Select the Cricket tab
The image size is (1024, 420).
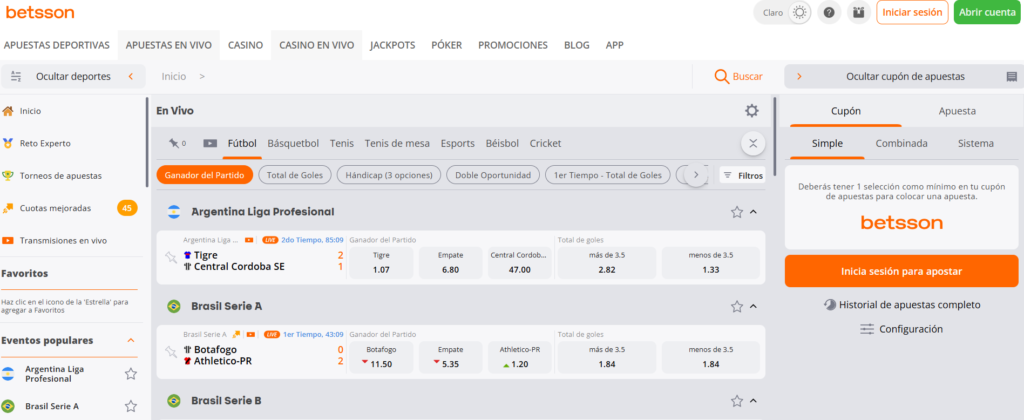pos(545,143)
